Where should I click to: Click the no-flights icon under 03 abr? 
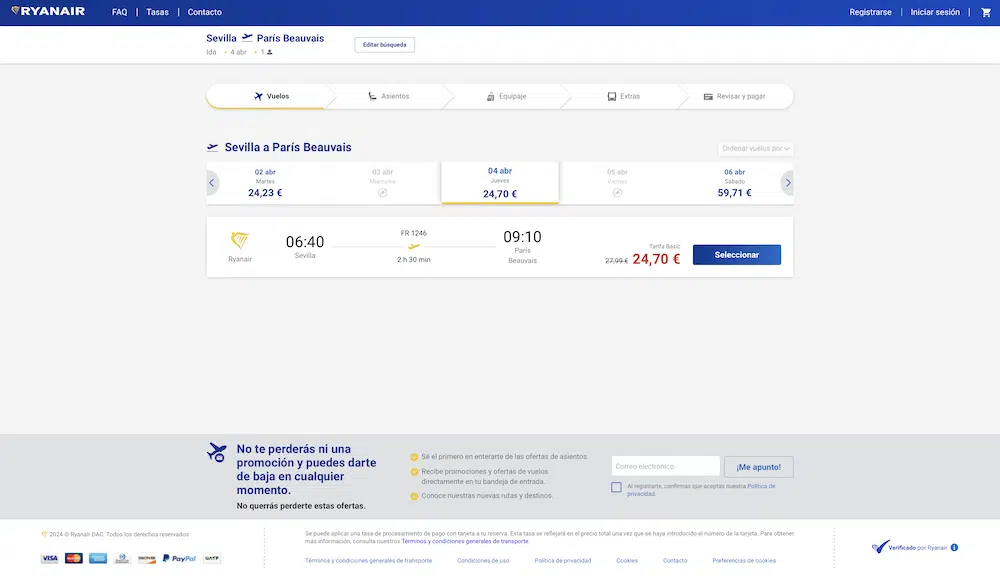coord(383,193)
